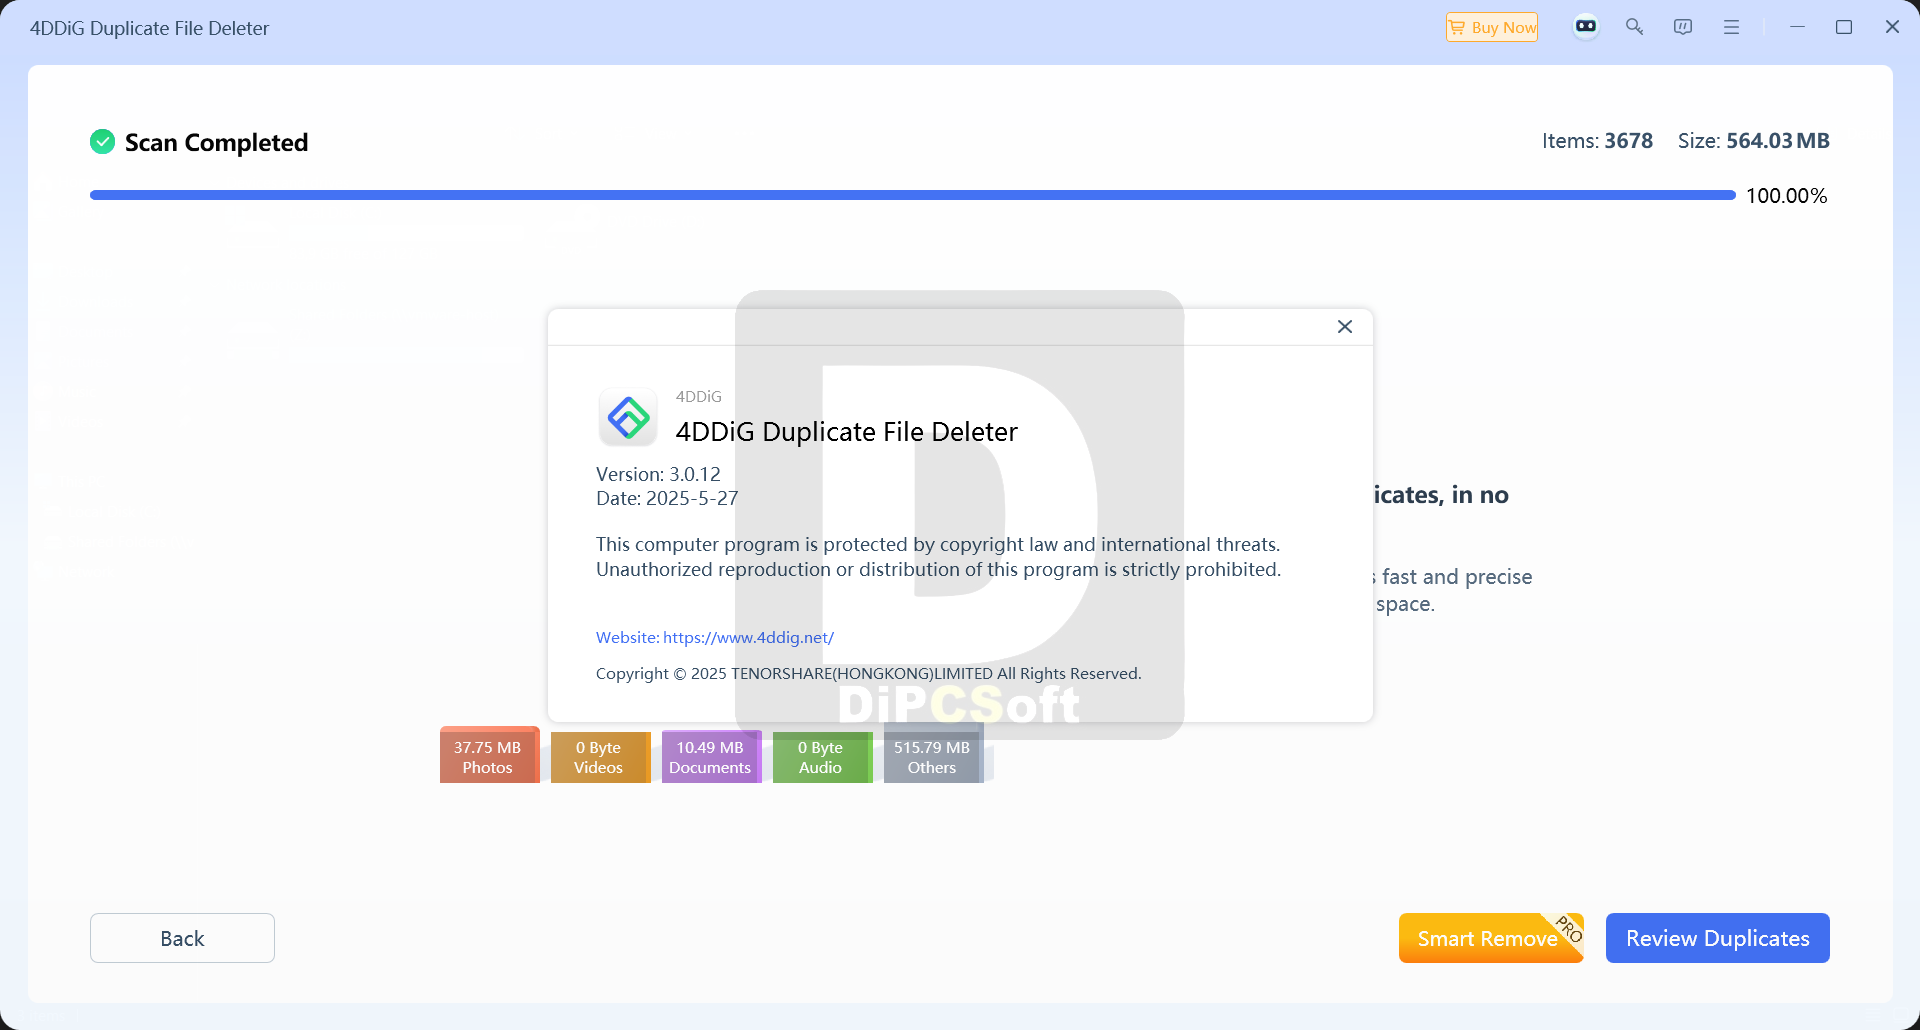Select the Documents 10.49 MB category tile
Screen dimensions: 1920x1030
click(x=710, y=757)
